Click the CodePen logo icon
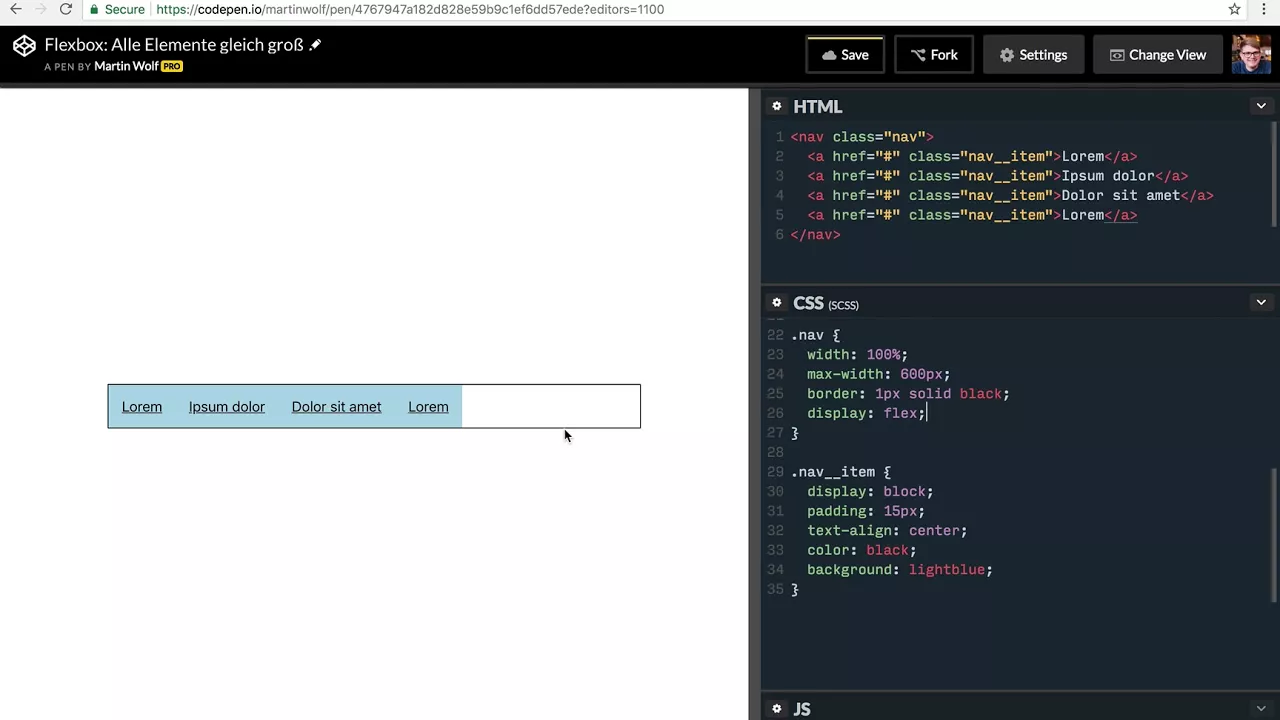This screenshot has height=720, width=1280. tap(24, 46)
